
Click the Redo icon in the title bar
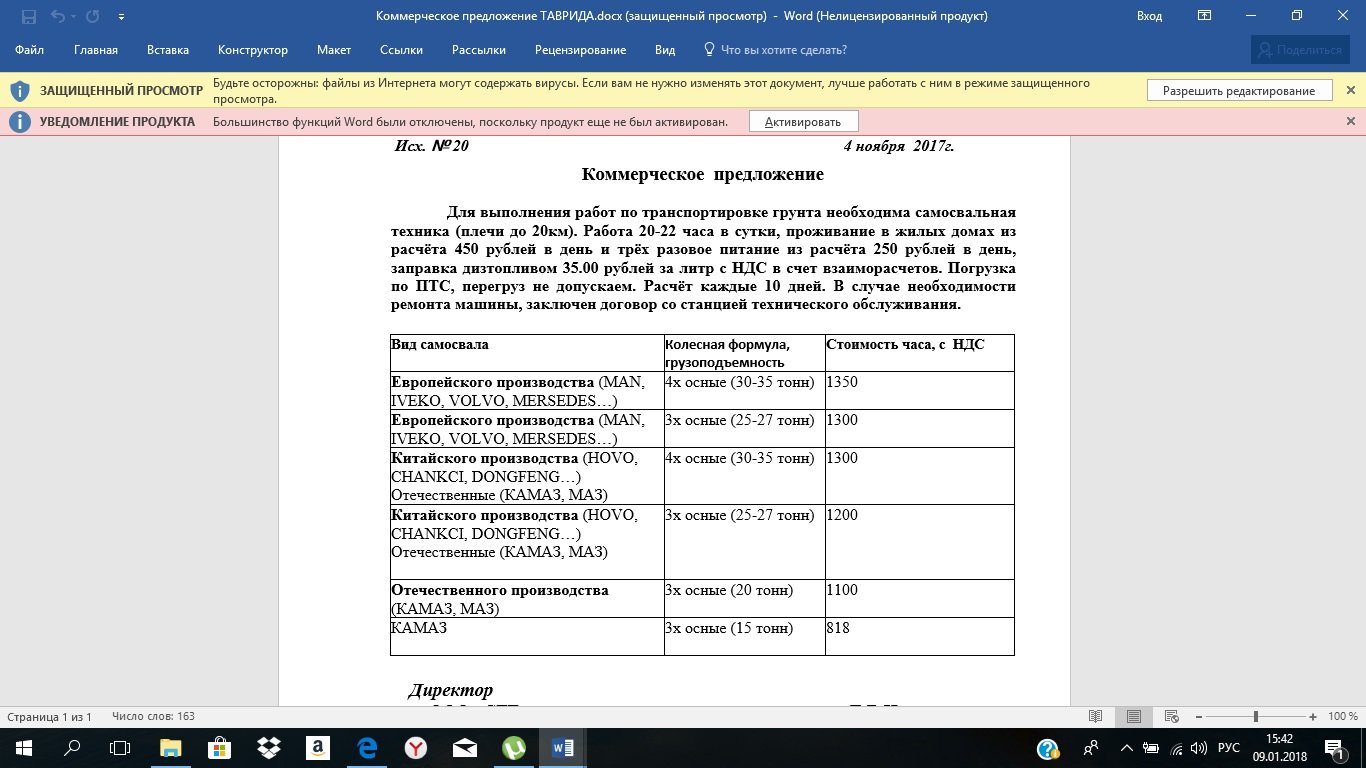(93, 16)
